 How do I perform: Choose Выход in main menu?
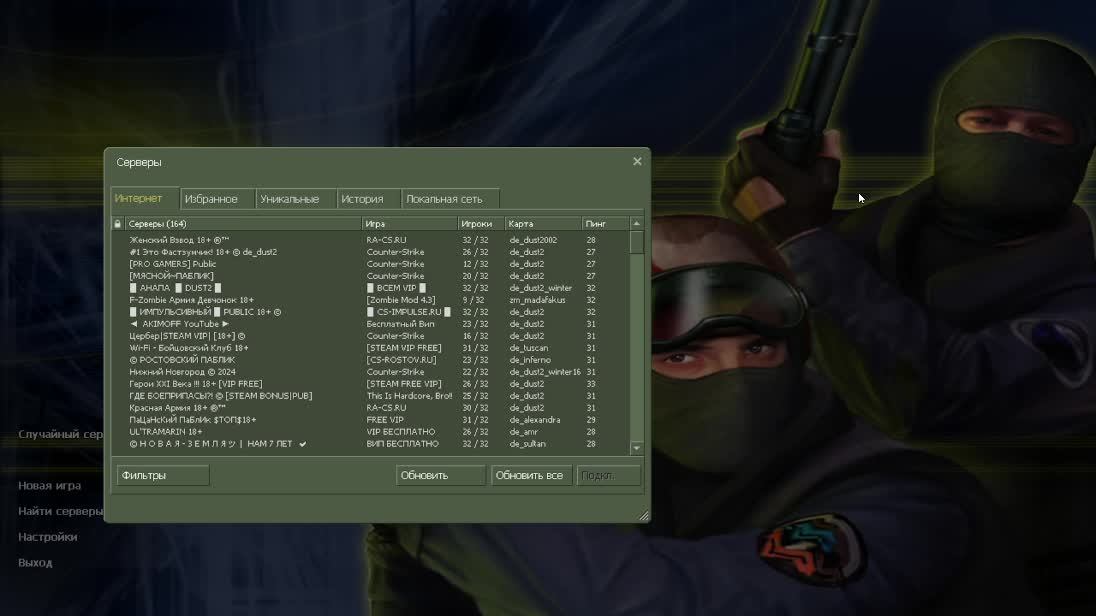[x=35, y=563]
